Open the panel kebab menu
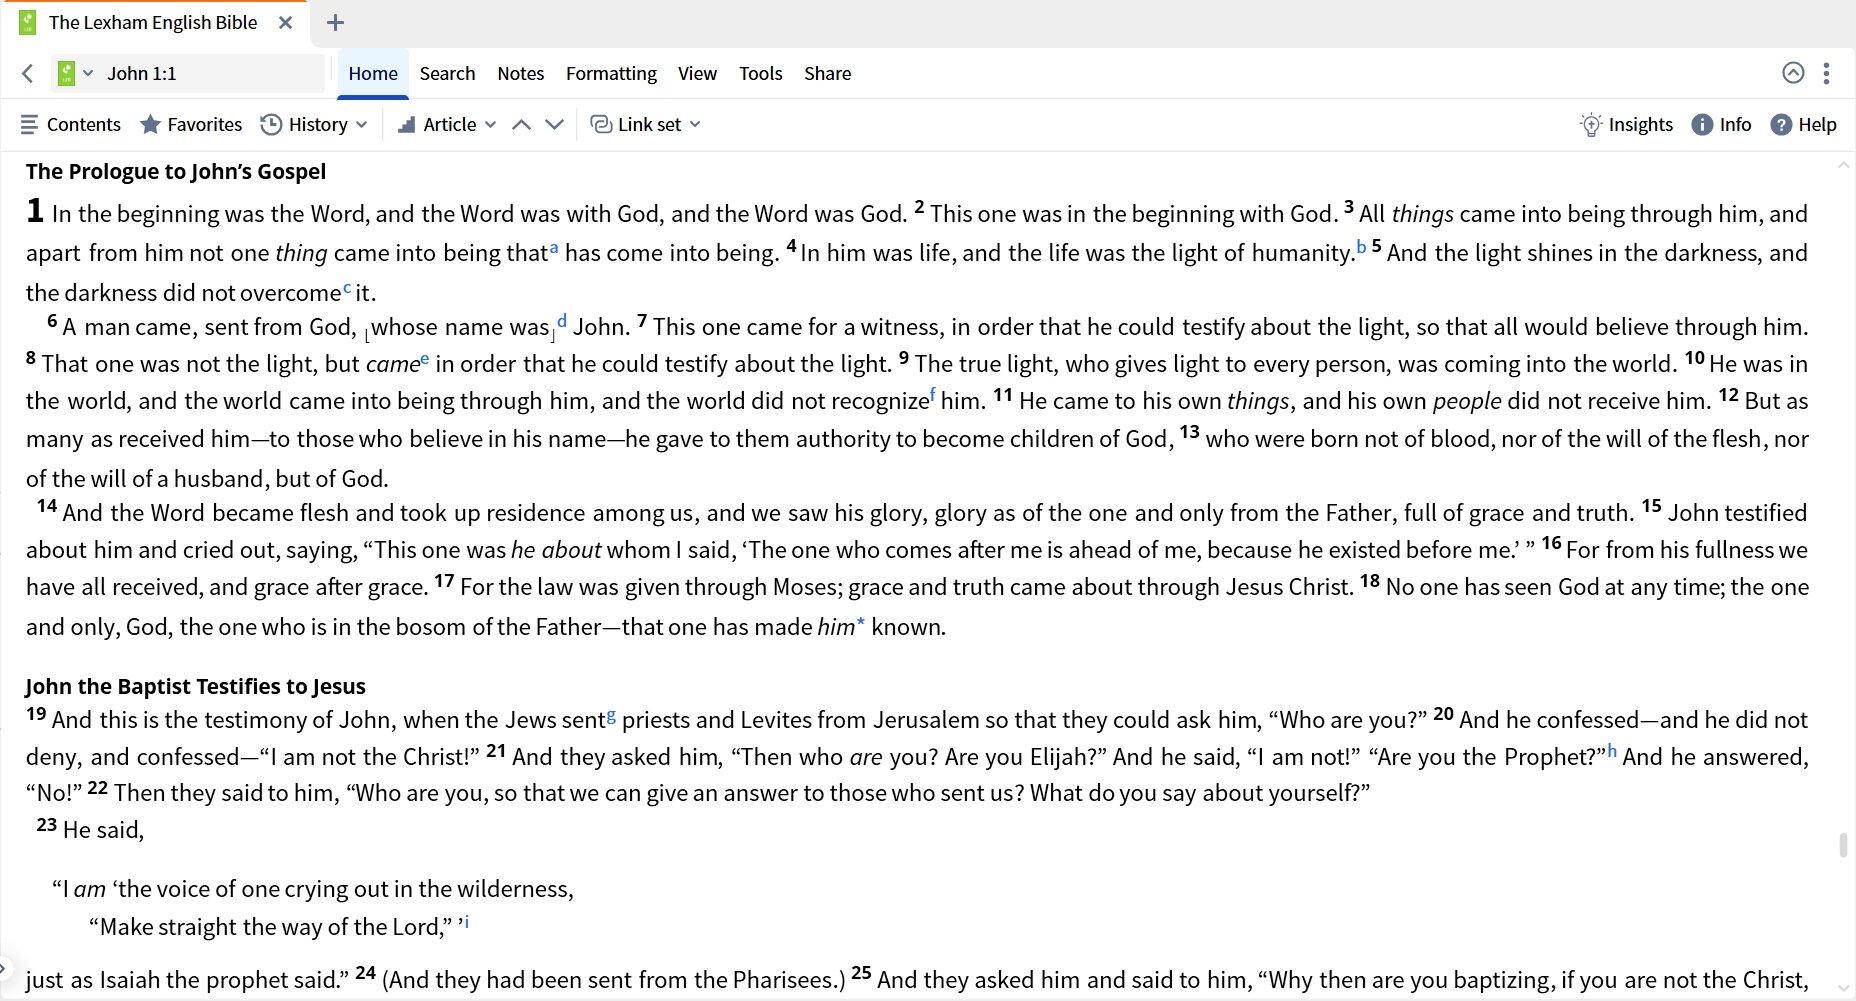 click(x=1827, y=73)
